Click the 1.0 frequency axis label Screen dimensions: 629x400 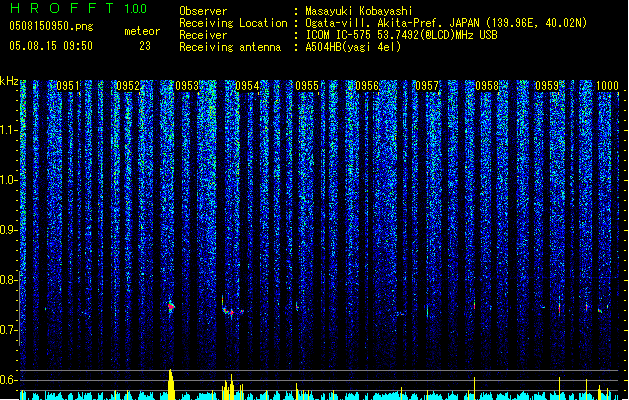click(9, 180)
